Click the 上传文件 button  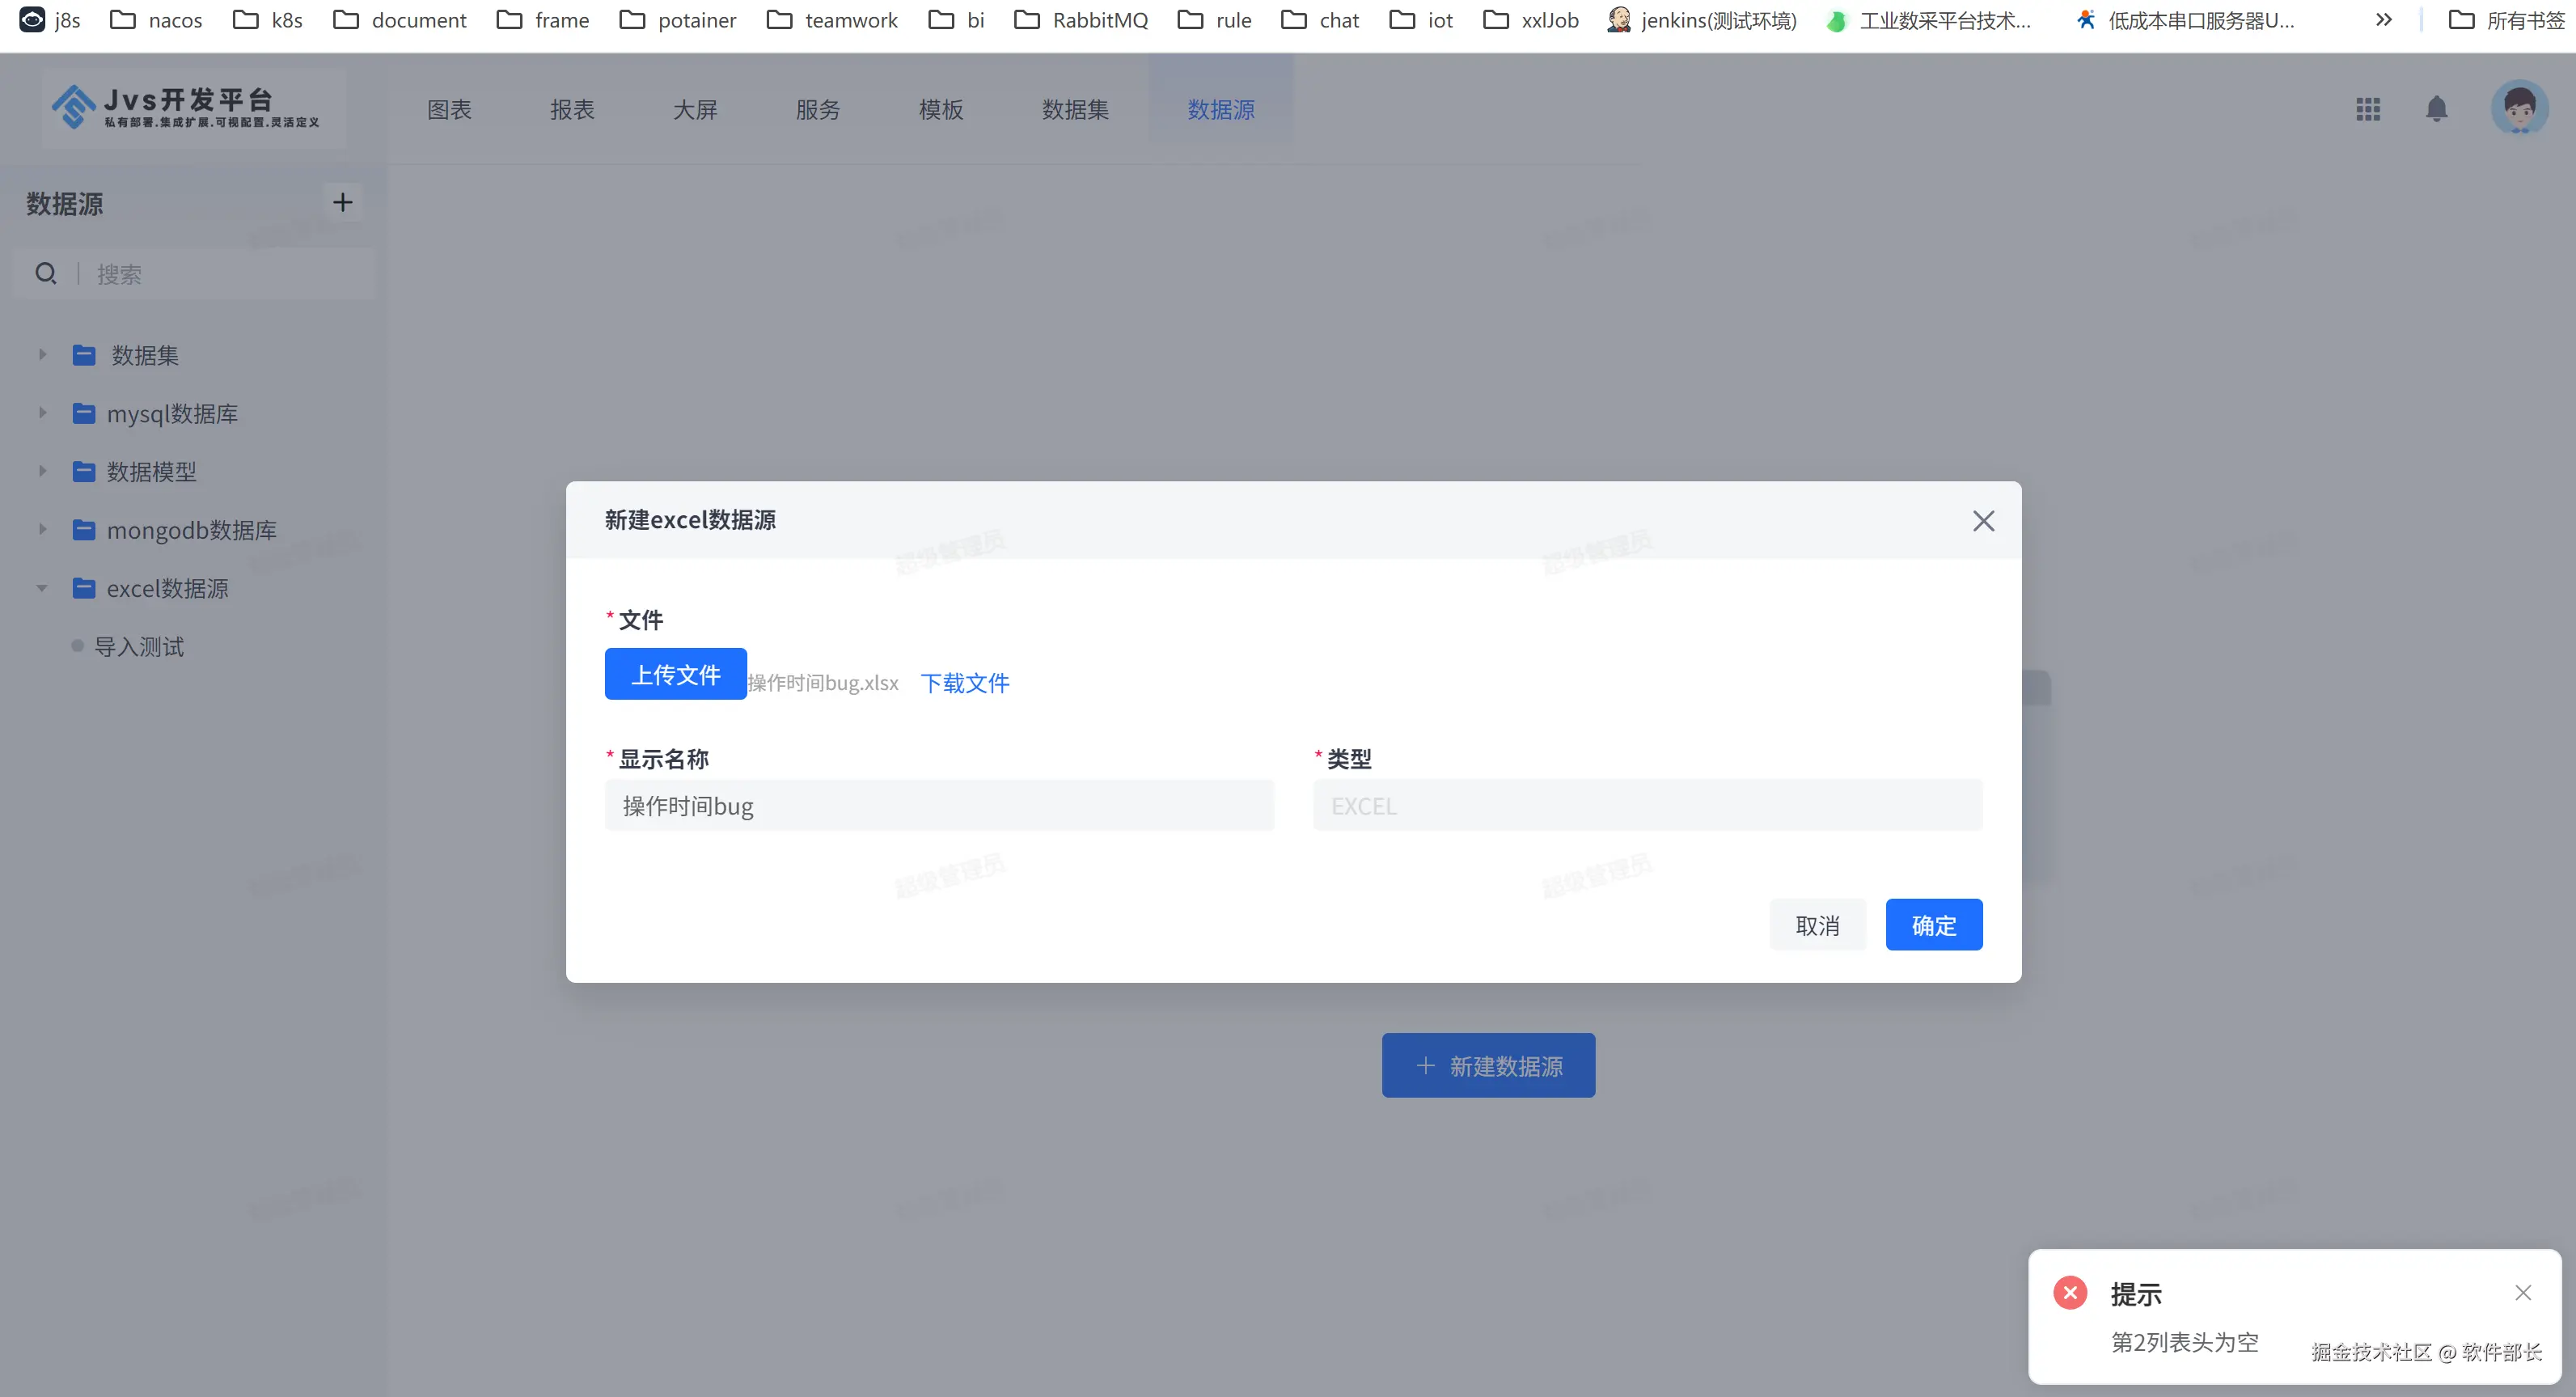click(675, 675)
